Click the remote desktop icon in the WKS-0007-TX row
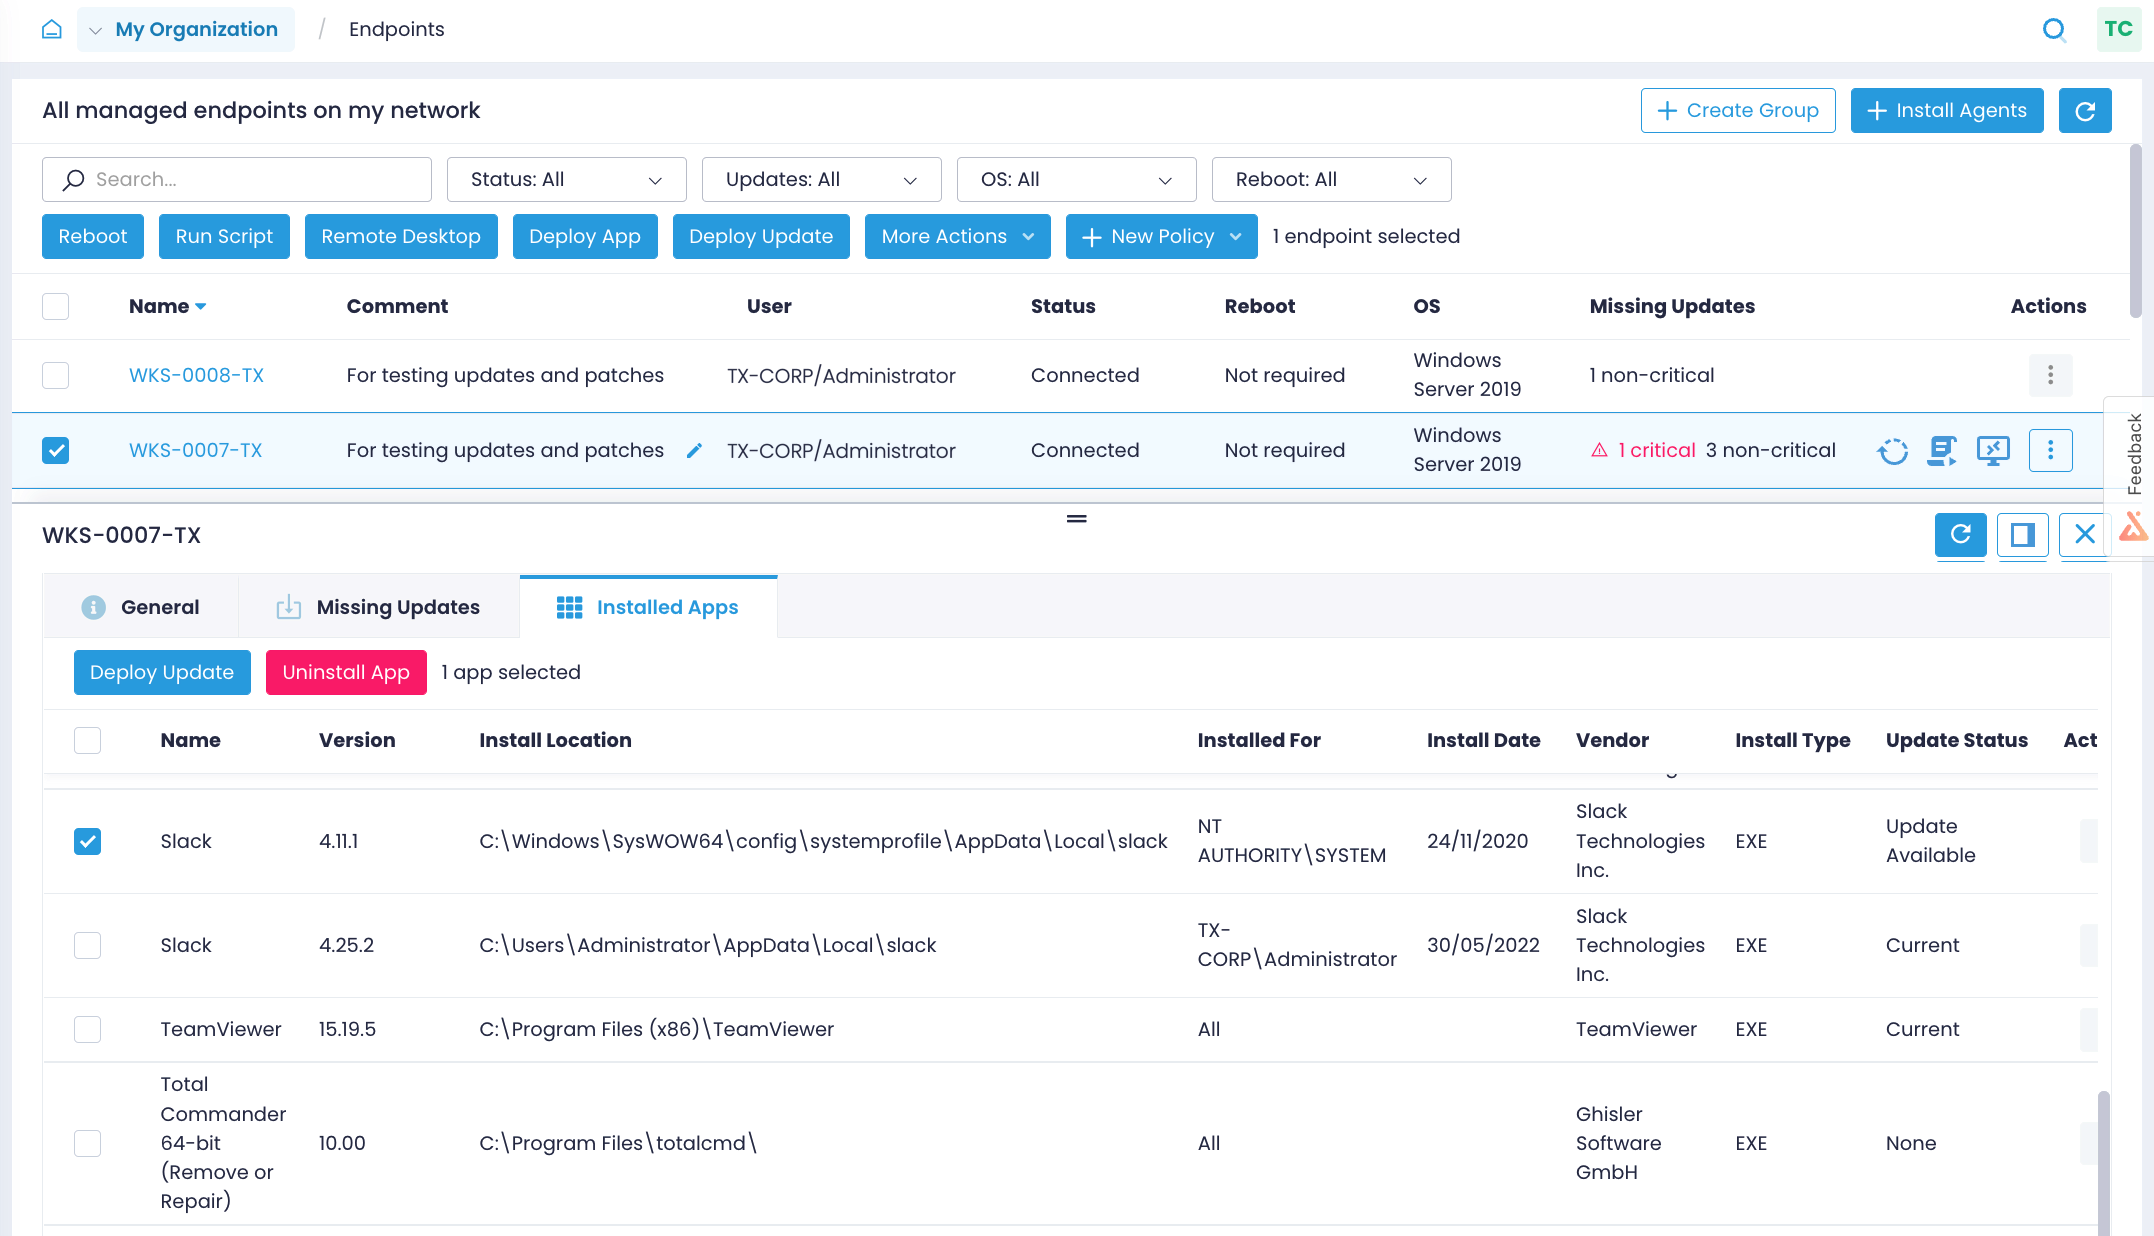Viewport: 2154px width, 1236px height. (x=1993, y=451)
